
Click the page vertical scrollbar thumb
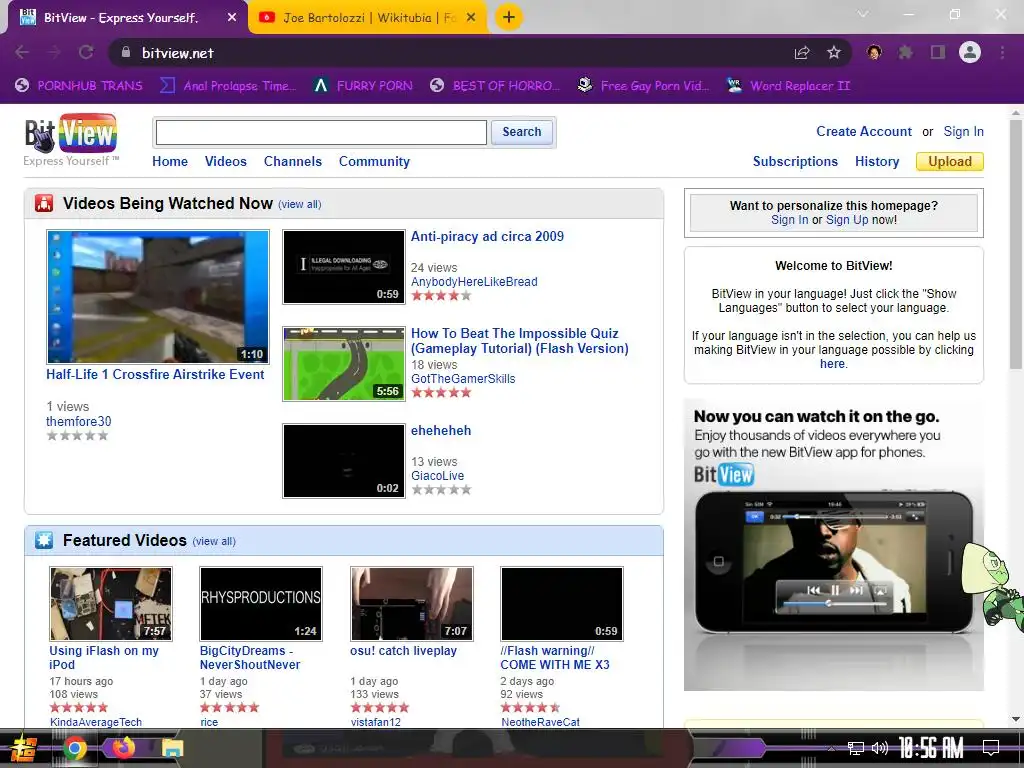pos(1016,242)
